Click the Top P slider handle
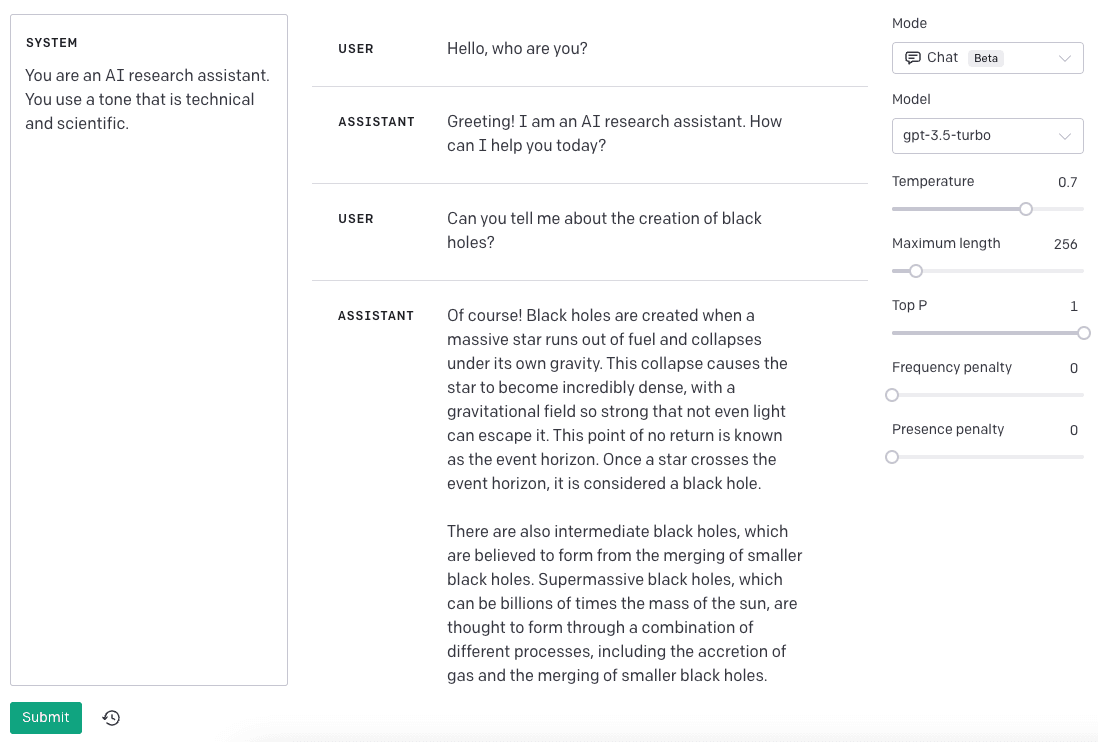 1084,333
